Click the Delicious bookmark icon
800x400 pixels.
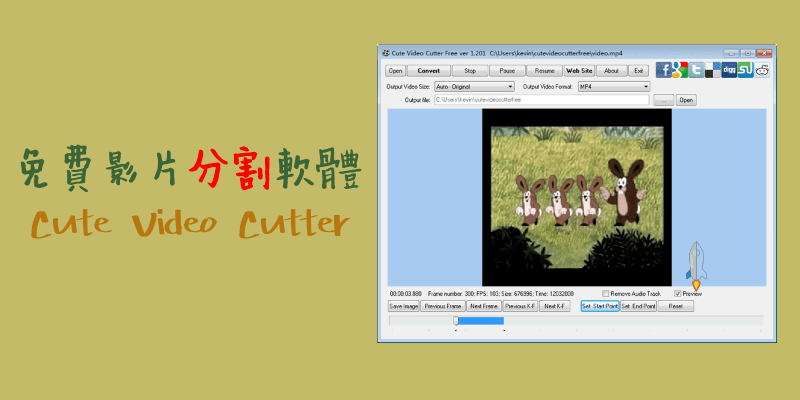711,70
